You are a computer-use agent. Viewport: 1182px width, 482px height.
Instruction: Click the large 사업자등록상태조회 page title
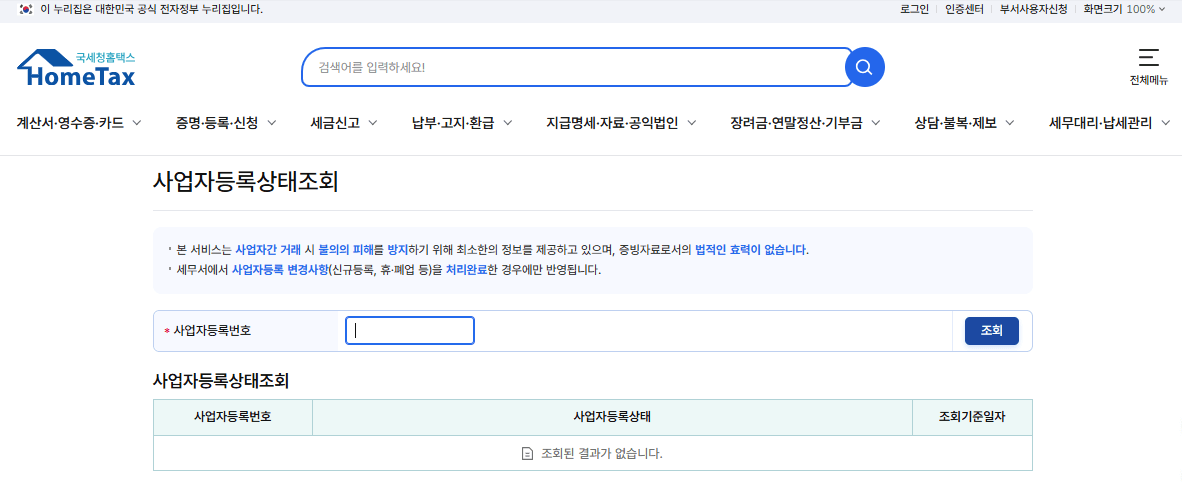(246, 183)
